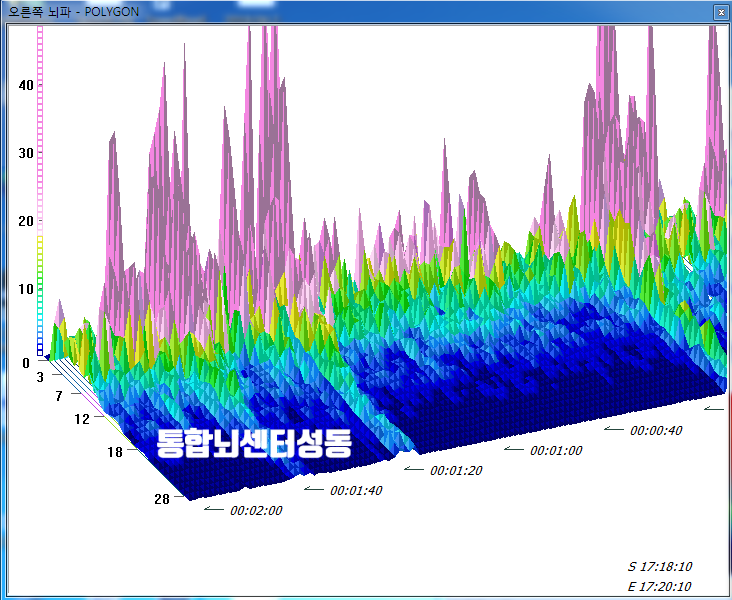
Task: Click the 00:00:40 time axis label
Action: (656, 430)
